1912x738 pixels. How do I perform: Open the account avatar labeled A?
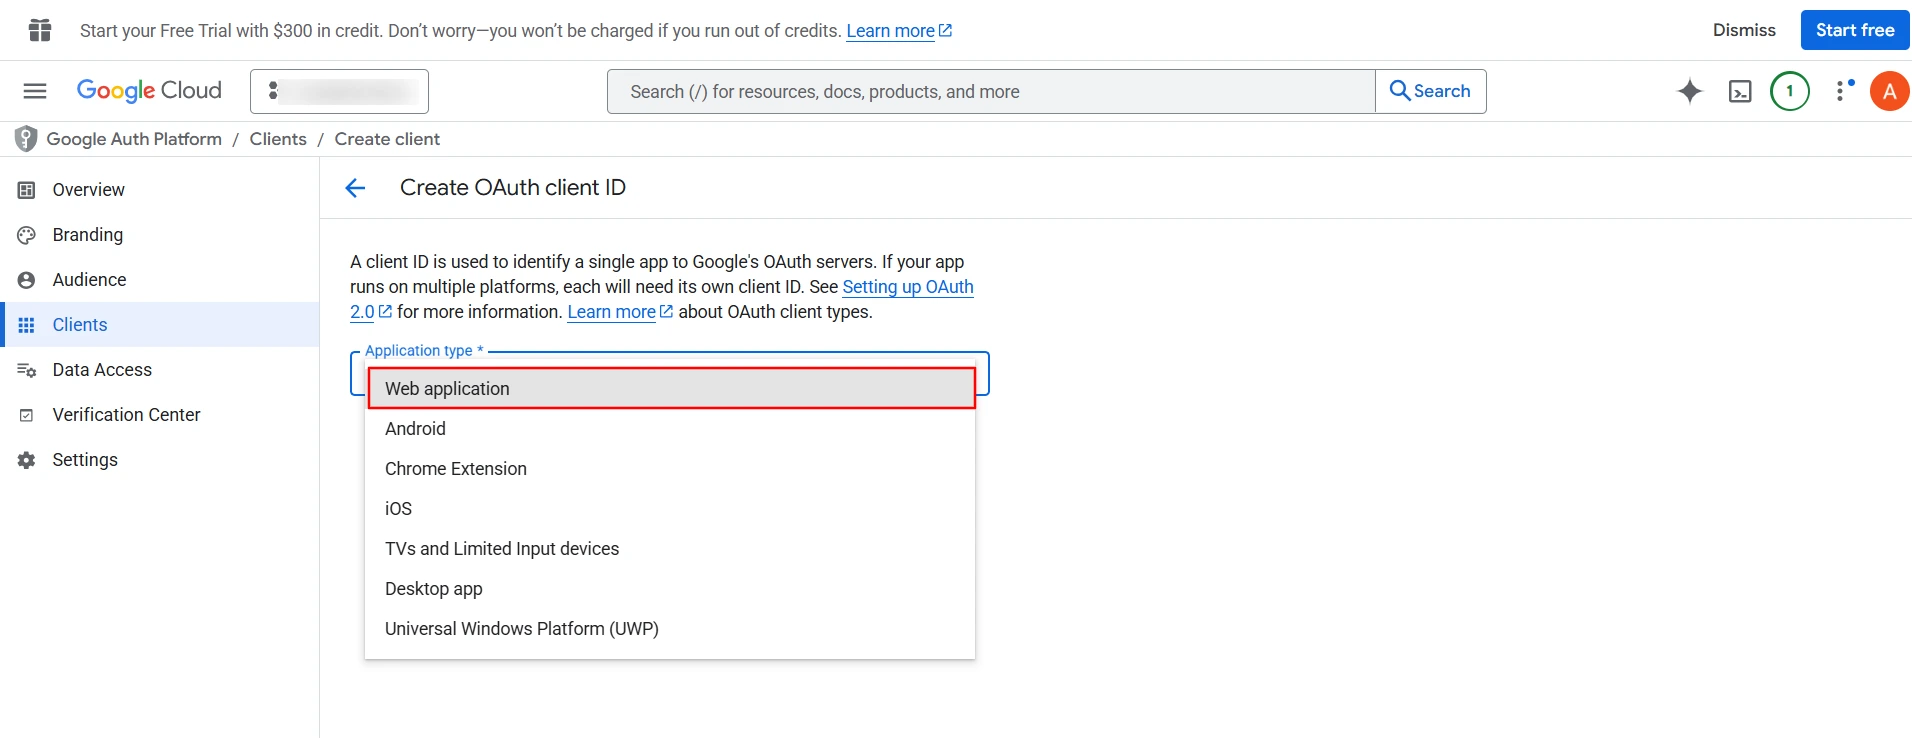(1889, 91)
